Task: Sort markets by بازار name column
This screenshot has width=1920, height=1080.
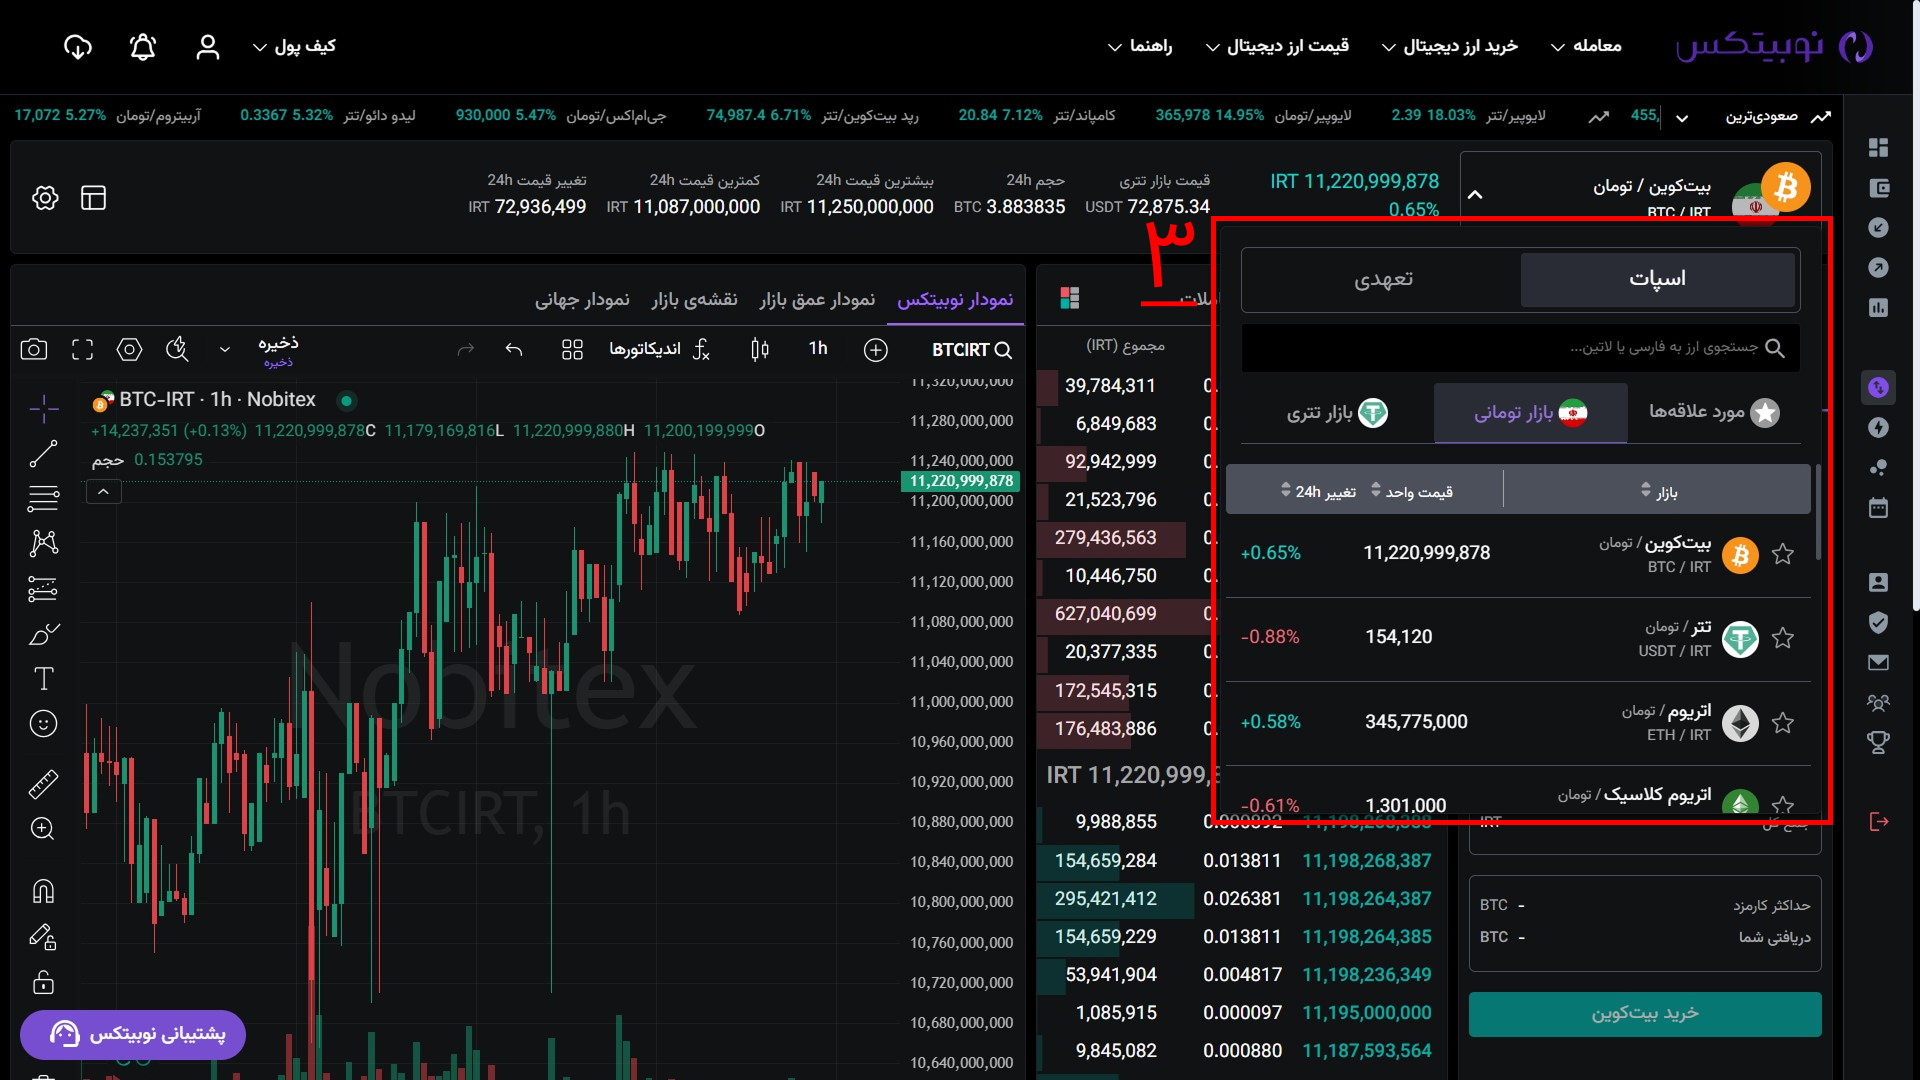Action: 1659,491
